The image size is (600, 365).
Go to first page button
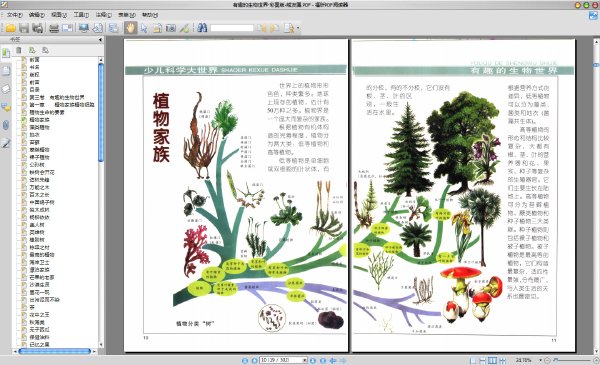[245, 360]
